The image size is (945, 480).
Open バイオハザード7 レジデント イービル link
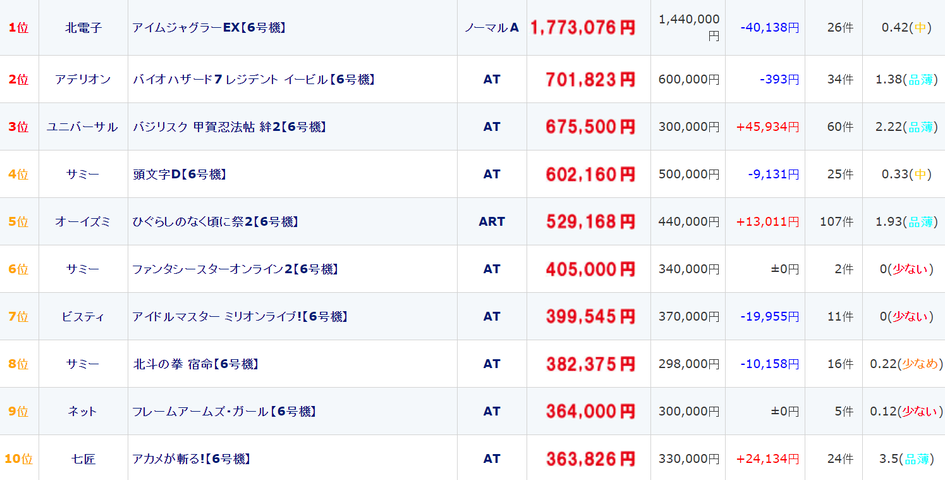point(253,79)
